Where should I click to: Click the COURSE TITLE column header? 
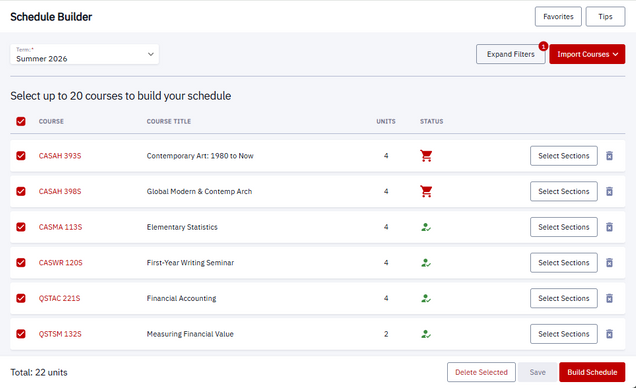169,121
